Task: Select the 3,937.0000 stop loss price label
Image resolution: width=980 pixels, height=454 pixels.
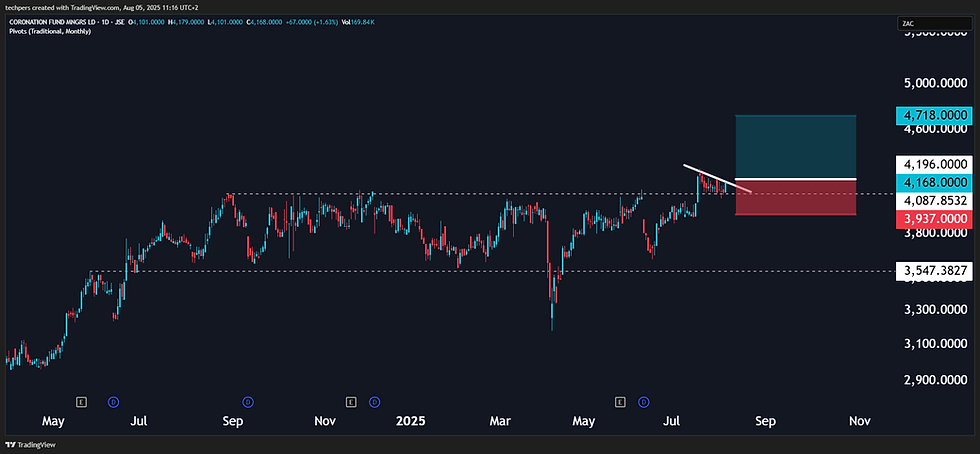Action: click(x=934, y=219)
